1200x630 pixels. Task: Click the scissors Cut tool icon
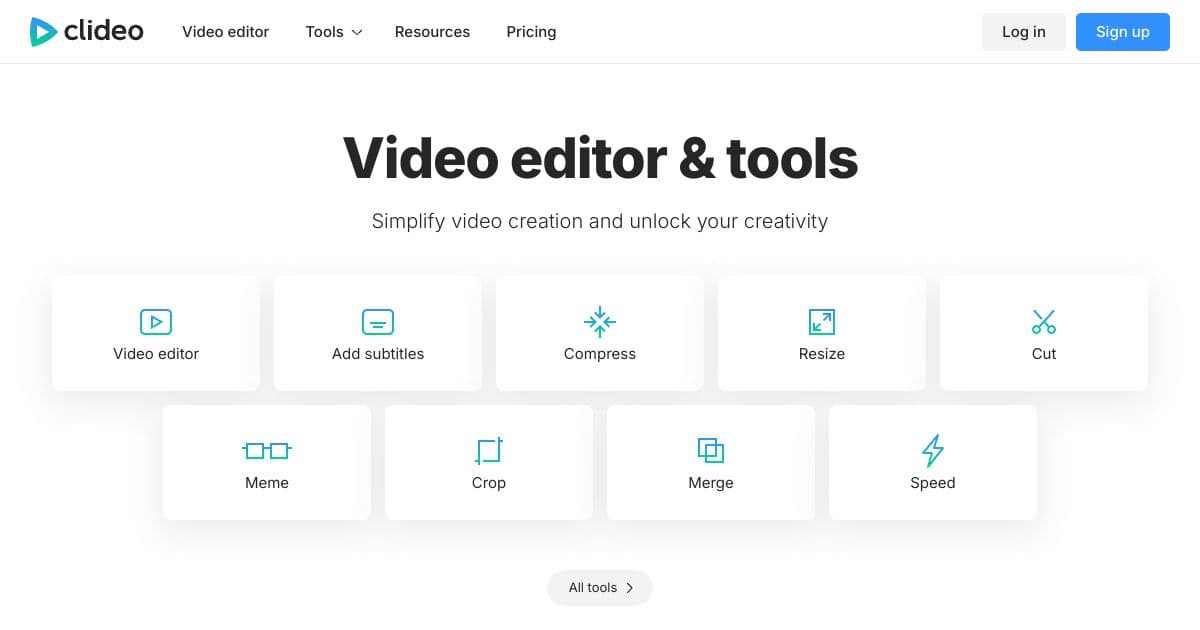tap(1043, 322)
